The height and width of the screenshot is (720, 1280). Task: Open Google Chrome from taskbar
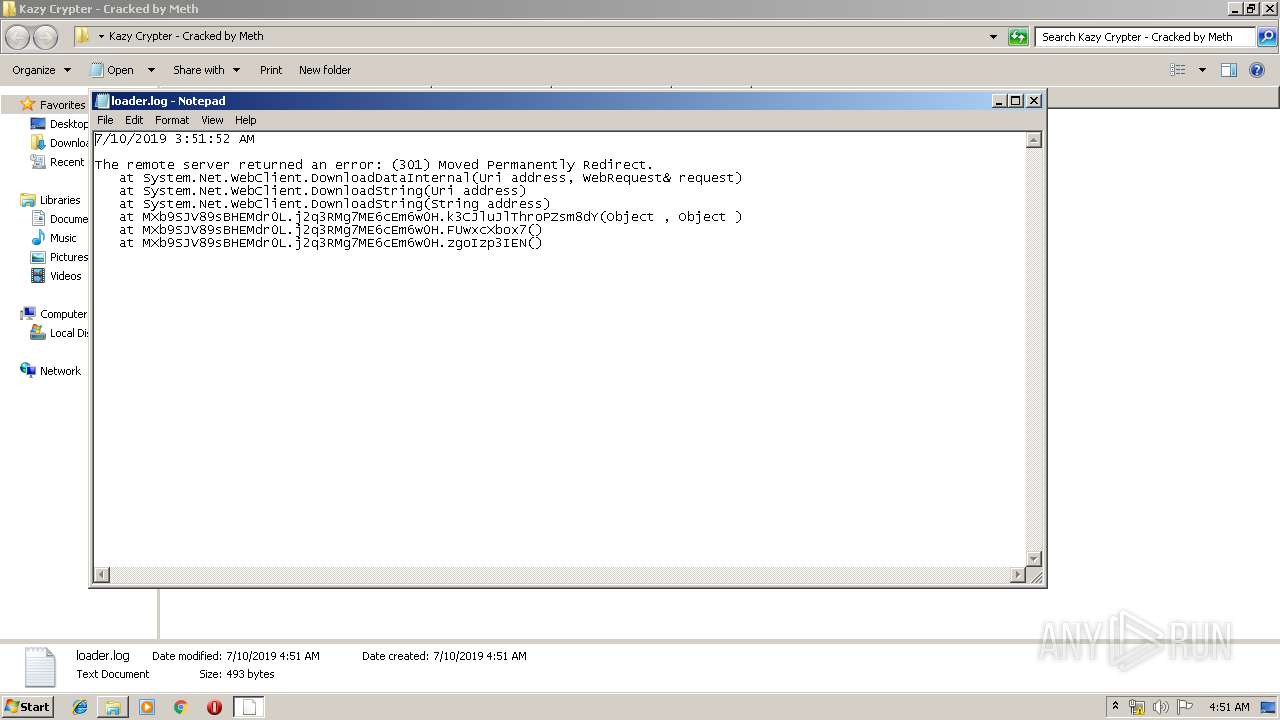pyautogui.click(x=180, y=707)
